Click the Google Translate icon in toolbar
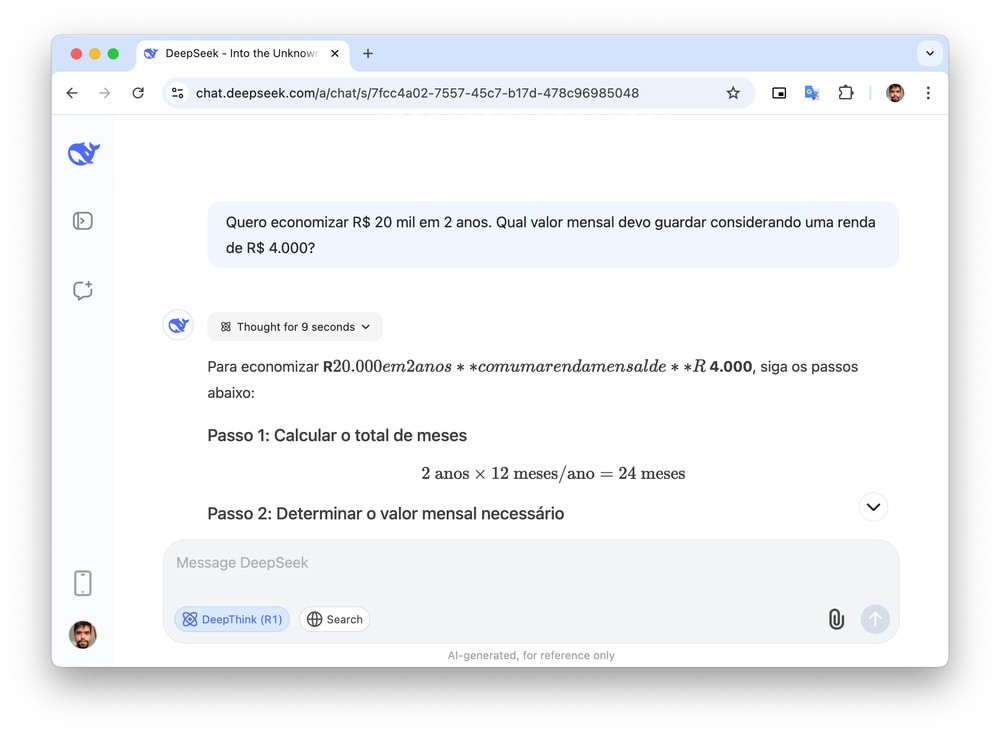Screen dimensions: 1000x735 pyautogui.click(x=812, y=93)
